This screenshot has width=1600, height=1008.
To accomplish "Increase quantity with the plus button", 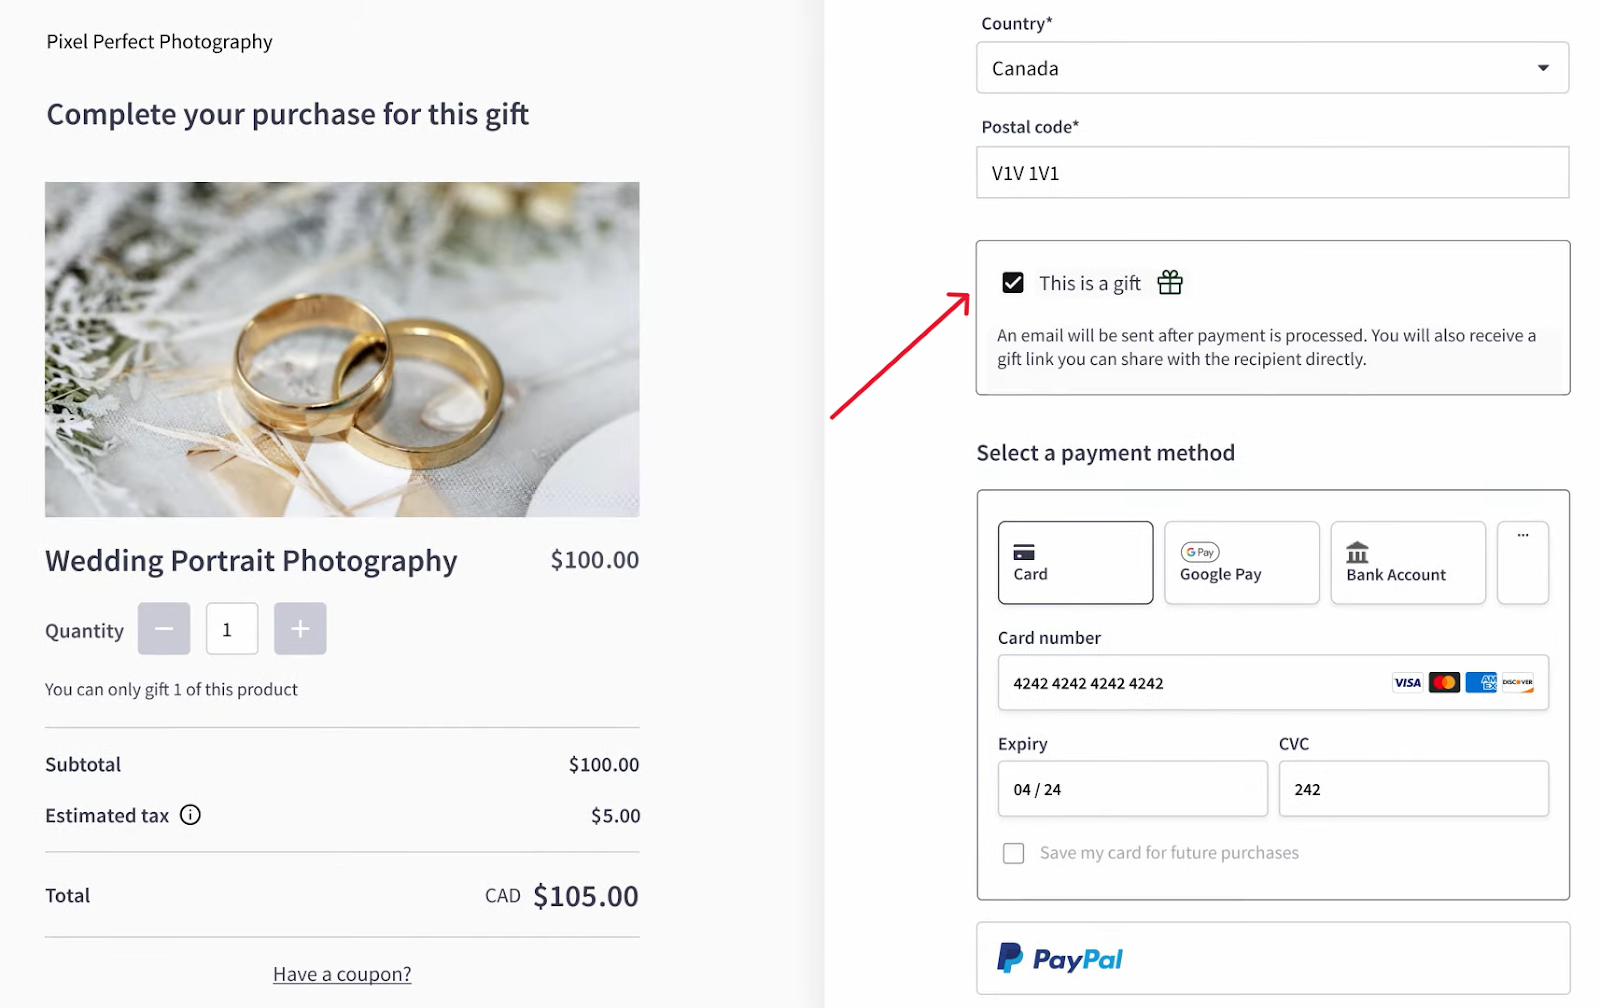I will [x=299, y=628].
